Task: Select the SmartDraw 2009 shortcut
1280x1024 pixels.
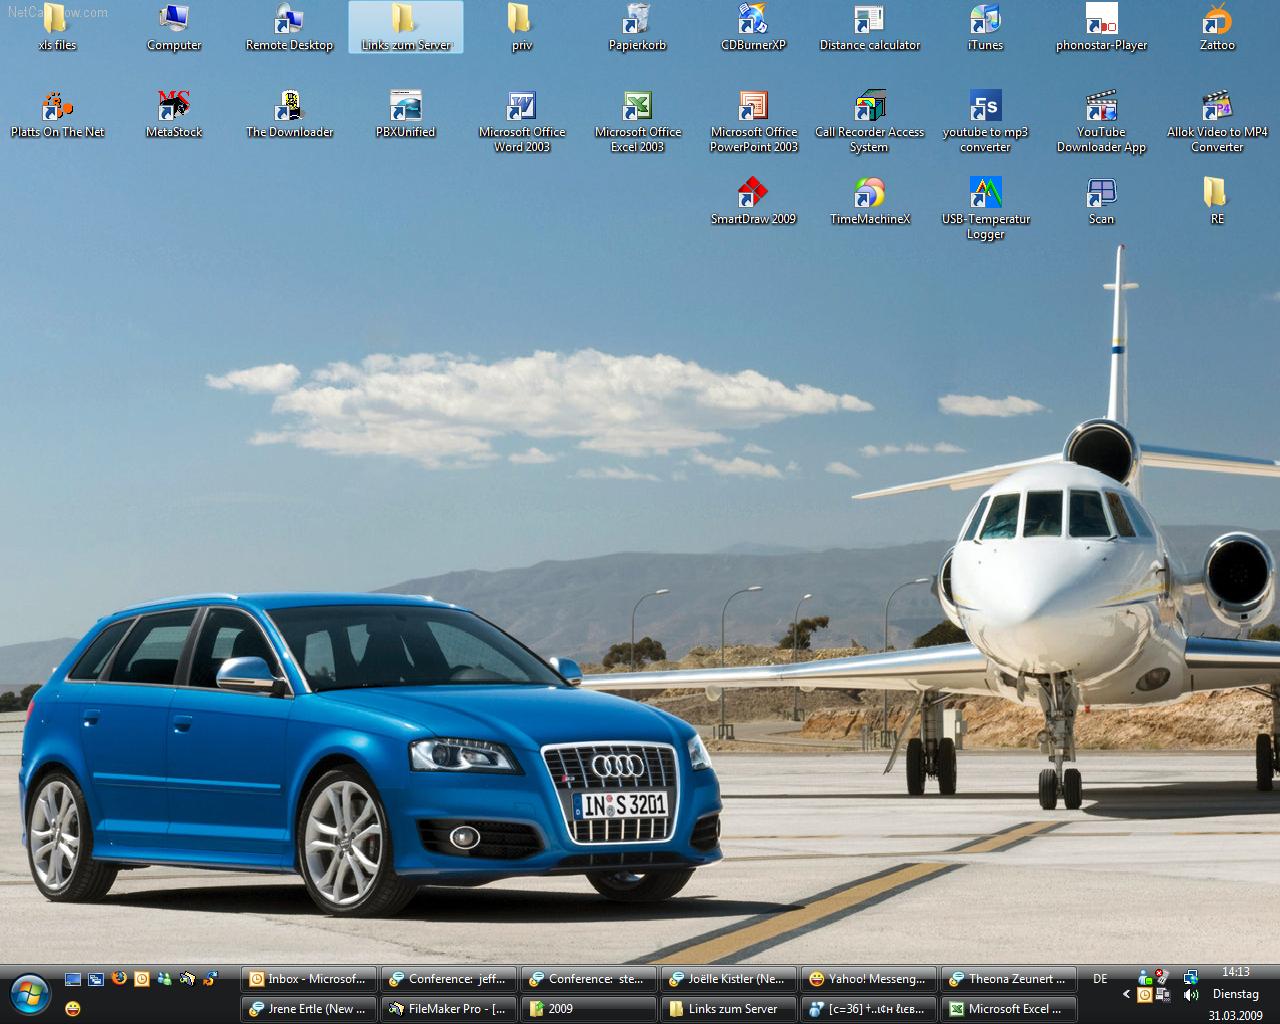Action: point(753,194)
